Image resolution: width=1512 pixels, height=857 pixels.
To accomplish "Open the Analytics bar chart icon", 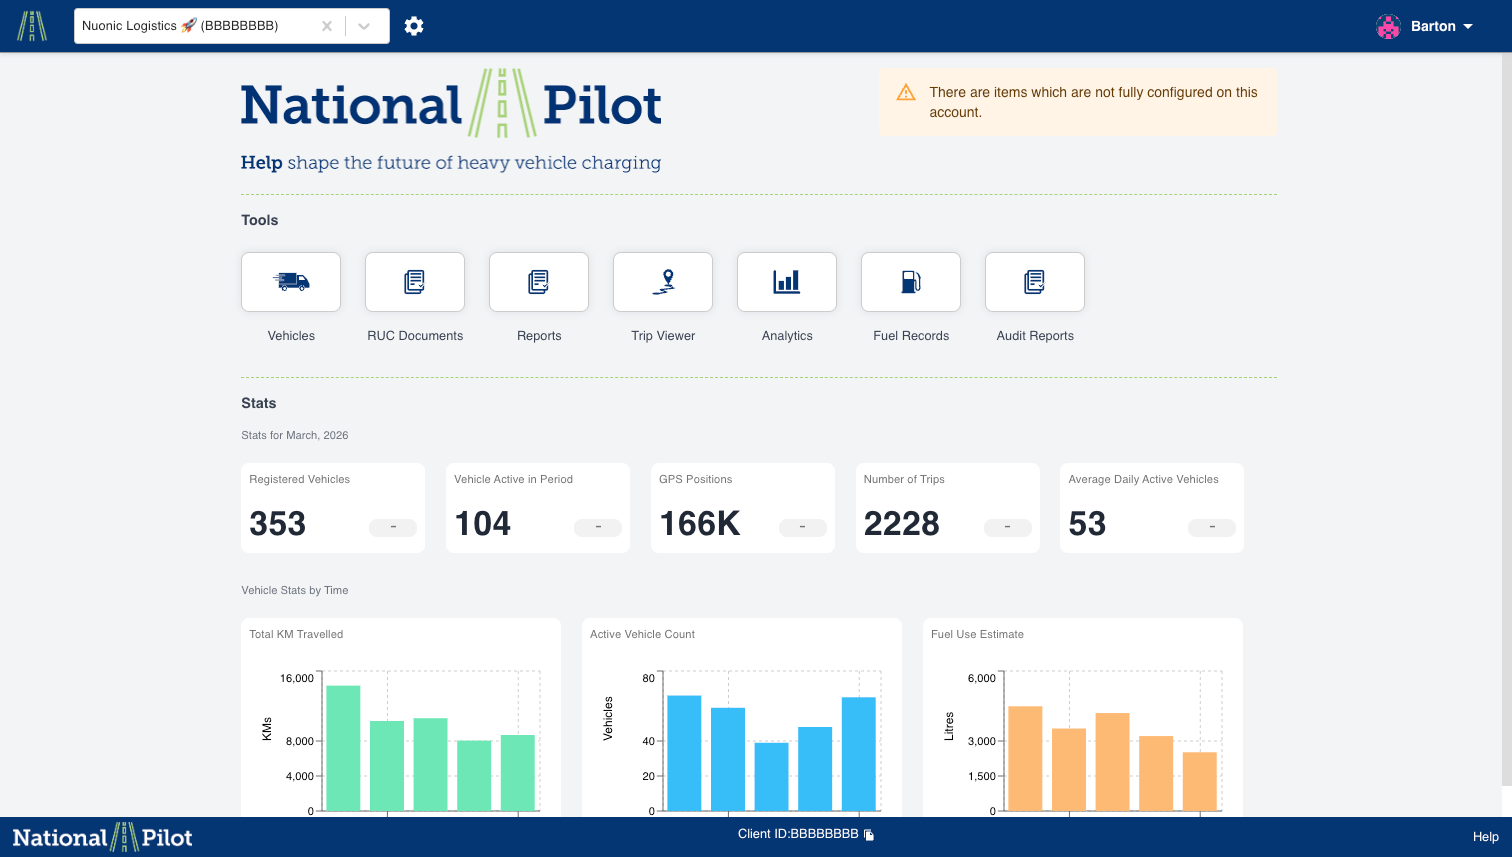I will point(787,282).
